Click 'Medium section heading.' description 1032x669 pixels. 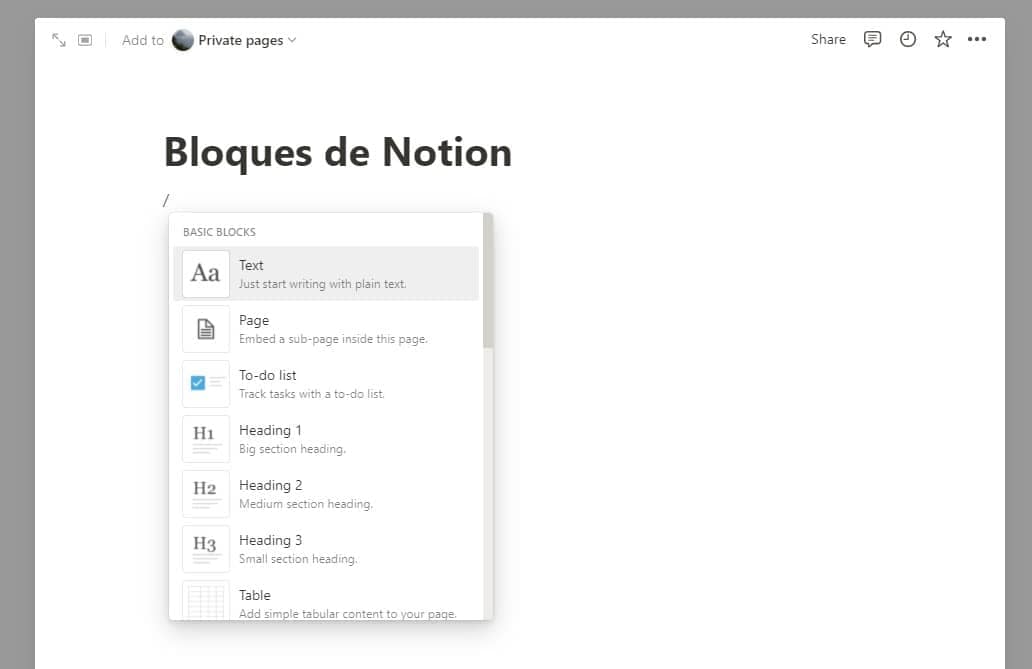[306, 504]
